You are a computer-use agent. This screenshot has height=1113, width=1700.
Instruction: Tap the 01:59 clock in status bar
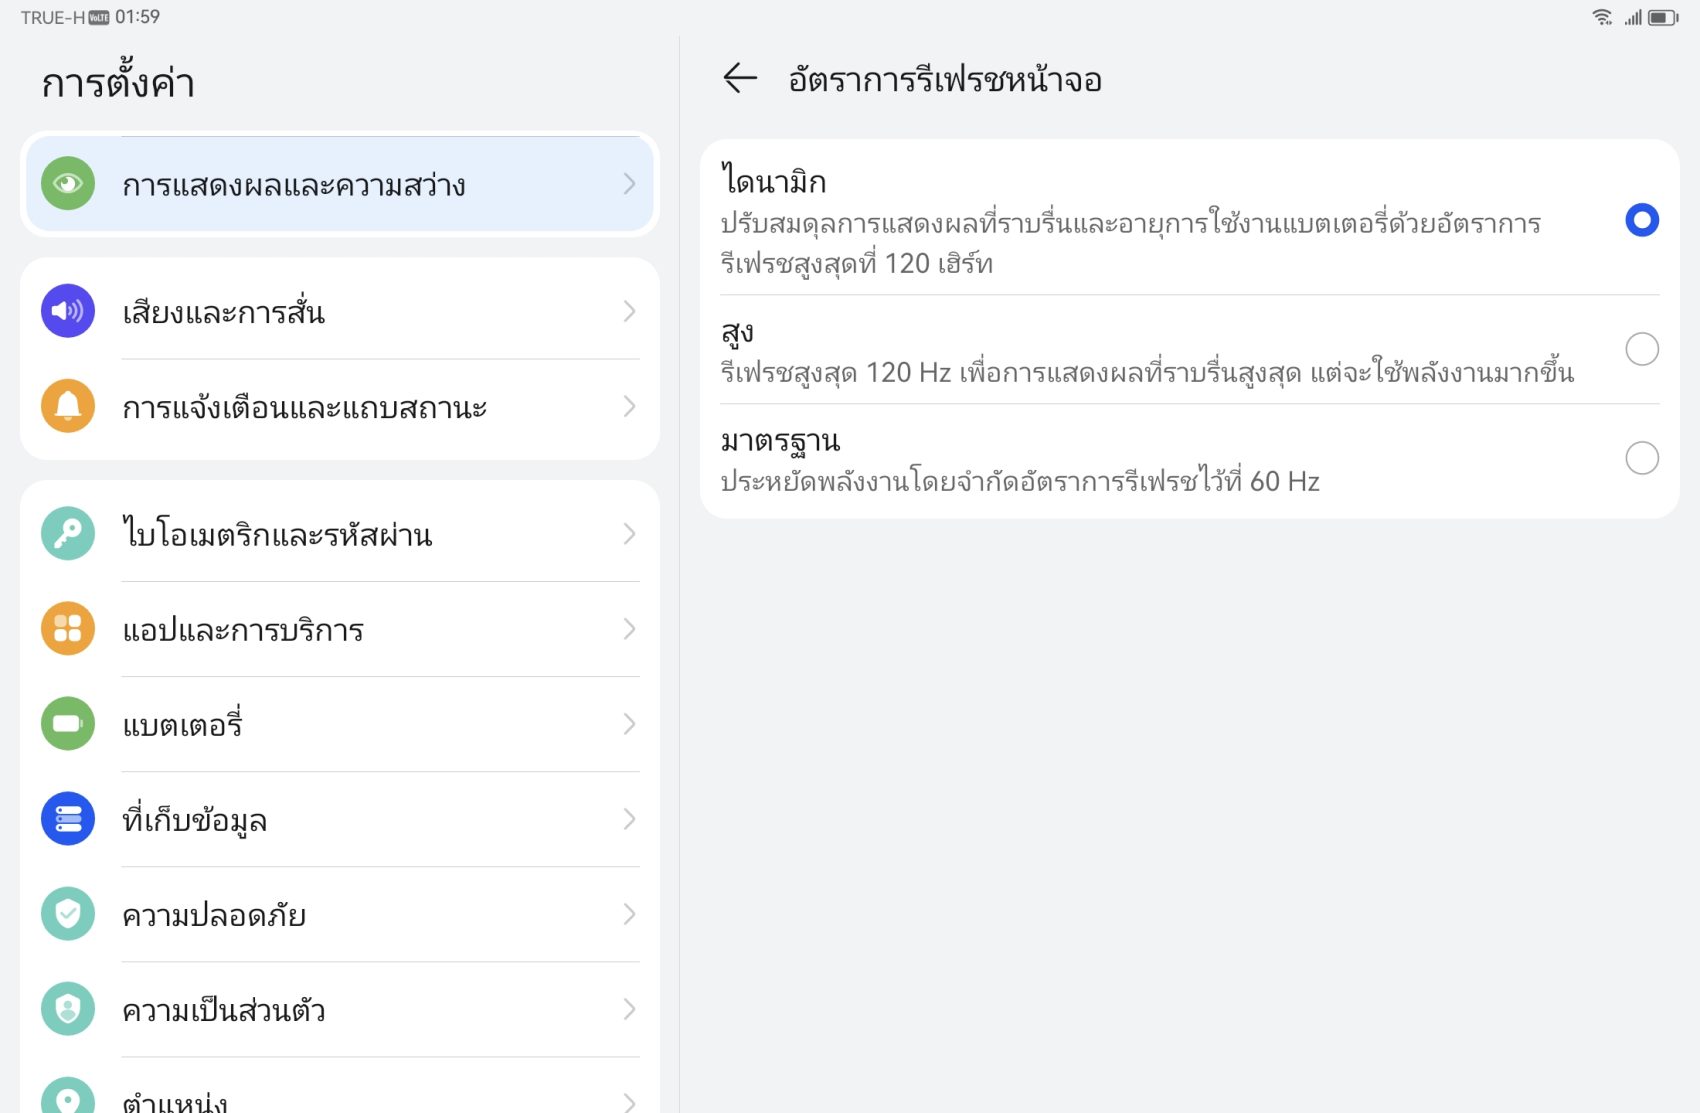[137, 17]
